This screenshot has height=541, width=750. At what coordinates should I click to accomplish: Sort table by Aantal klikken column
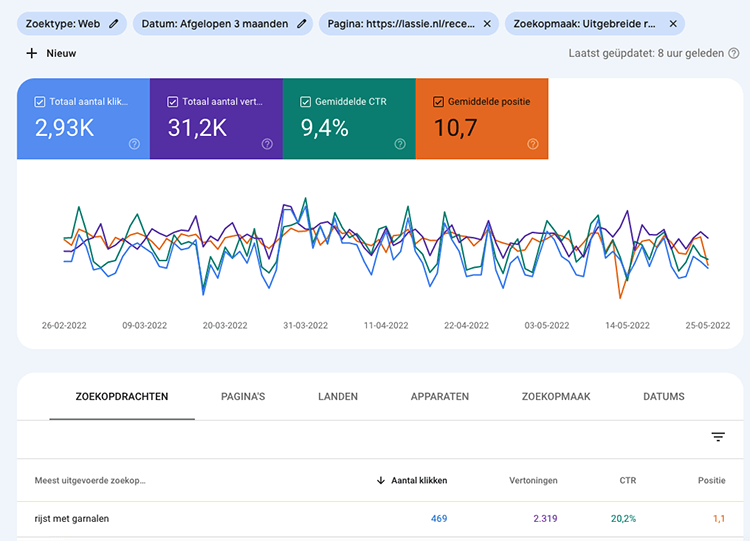[x=417, y=480]
